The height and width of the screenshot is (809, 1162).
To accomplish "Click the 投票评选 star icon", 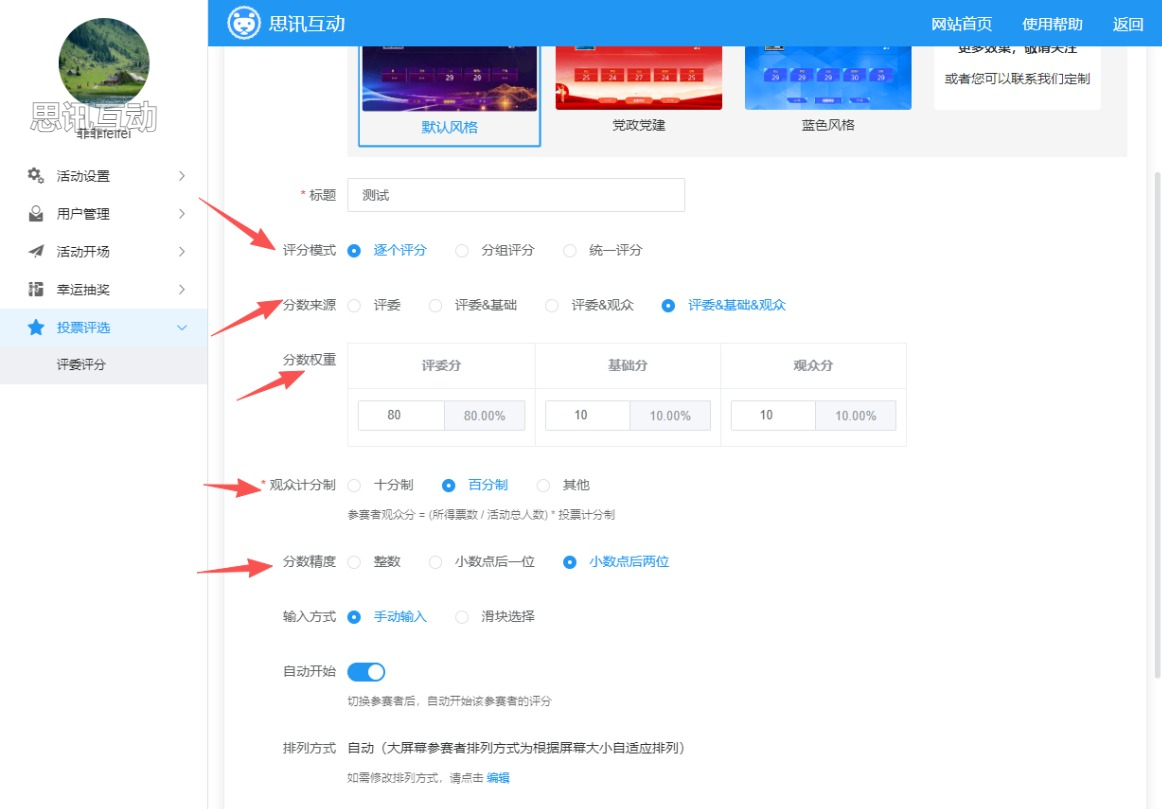I will tap(36, 327).
